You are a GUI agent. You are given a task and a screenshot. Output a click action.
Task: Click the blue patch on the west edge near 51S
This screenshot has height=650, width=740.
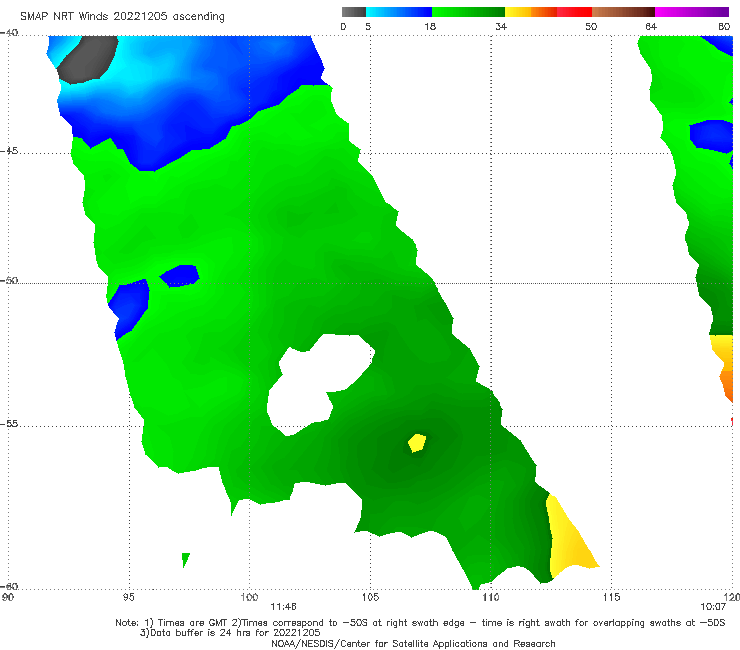[x=128, y=307]
